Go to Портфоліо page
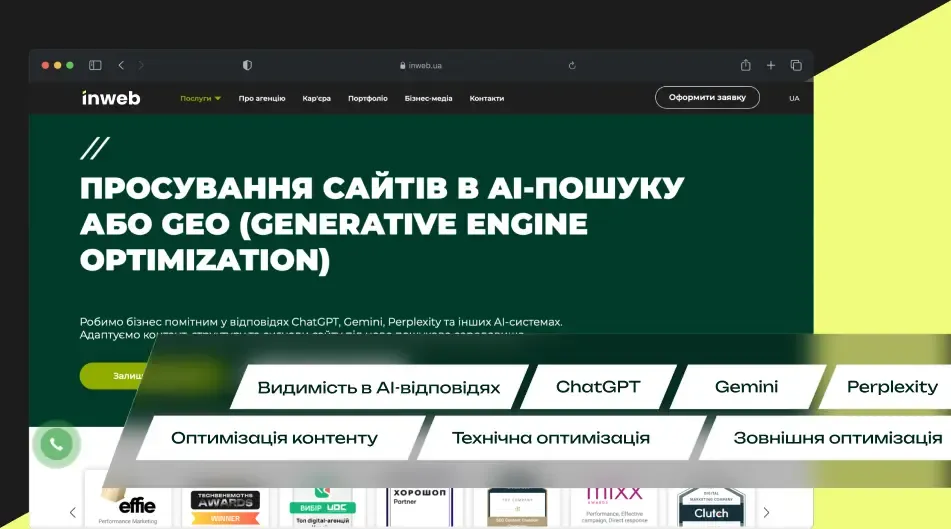The height and width of the screenshot is (530, 951). 368,98
